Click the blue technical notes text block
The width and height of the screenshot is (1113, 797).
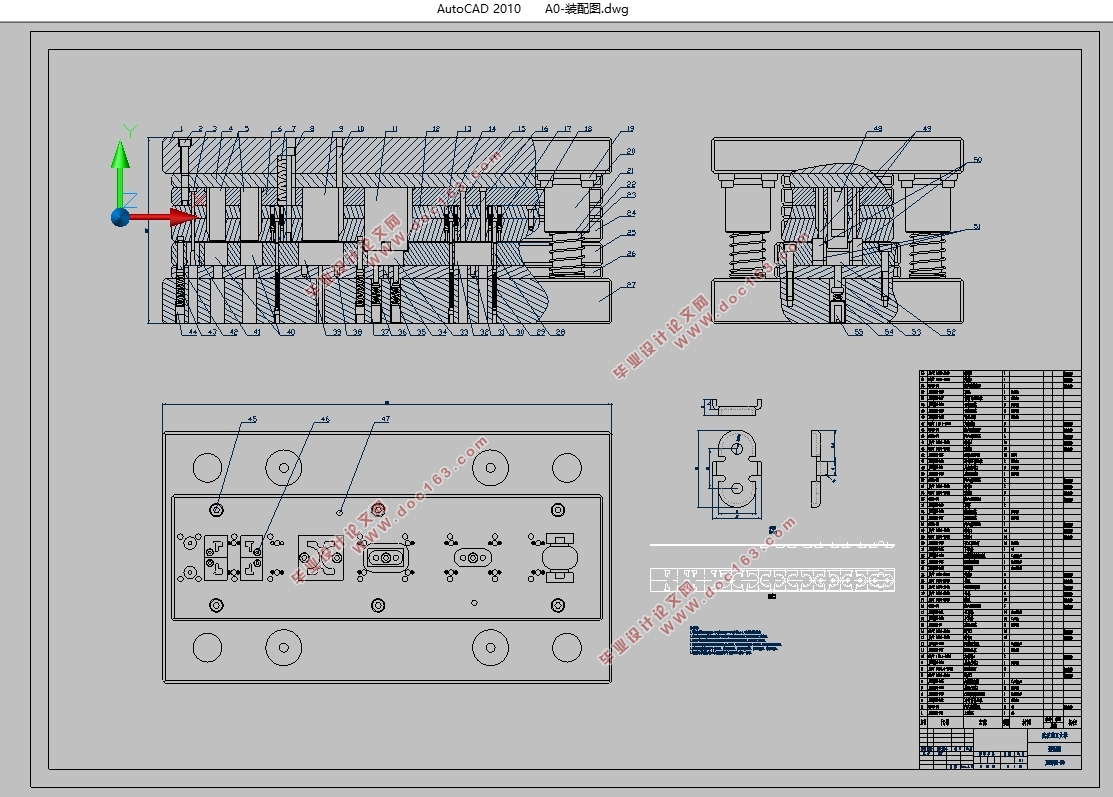pos(735,639)
